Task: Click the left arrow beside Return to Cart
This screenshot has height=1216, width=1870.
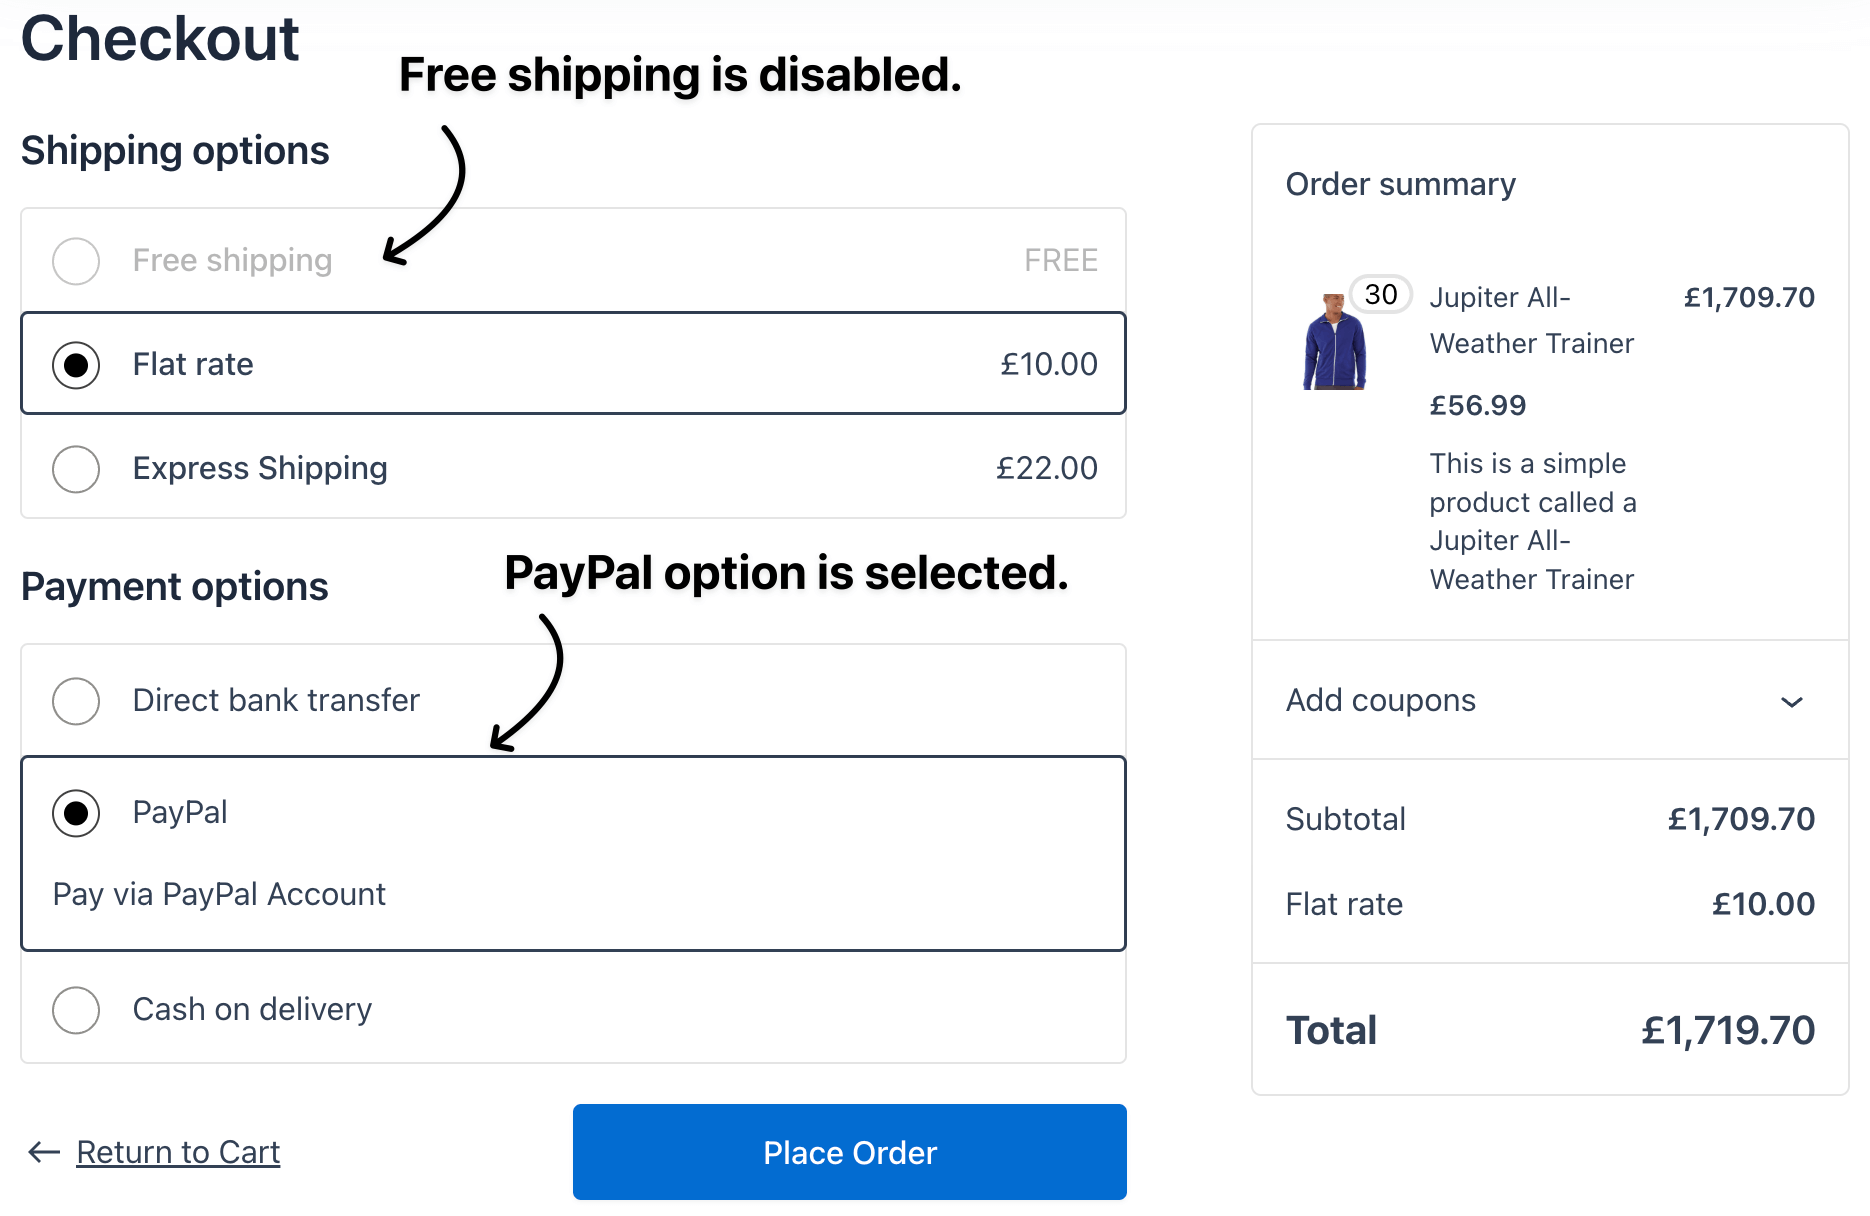Action: (x=44, y=1152)
